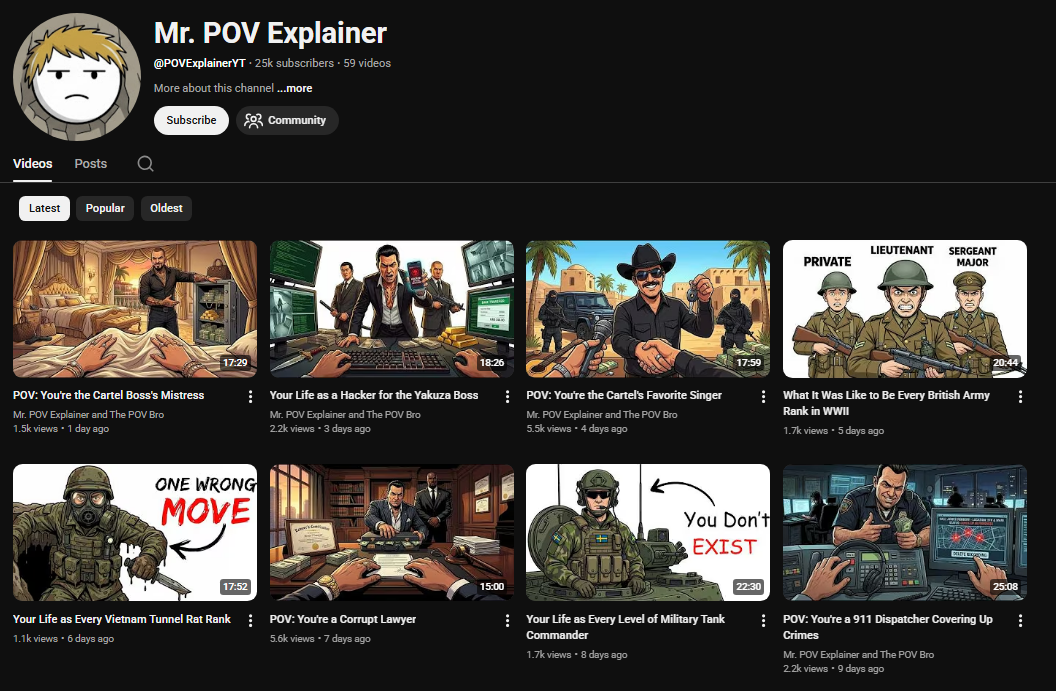Select the Latest filter chip
Viewport: 1056px width, 691px height.
pos(44,208)
